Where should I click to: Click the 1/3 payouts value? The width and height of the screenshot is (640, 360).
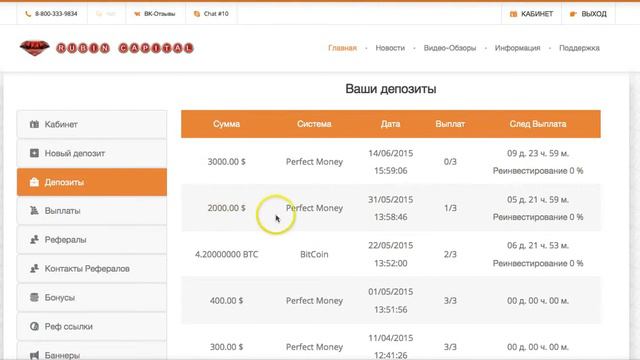click(x=450, y=208)
